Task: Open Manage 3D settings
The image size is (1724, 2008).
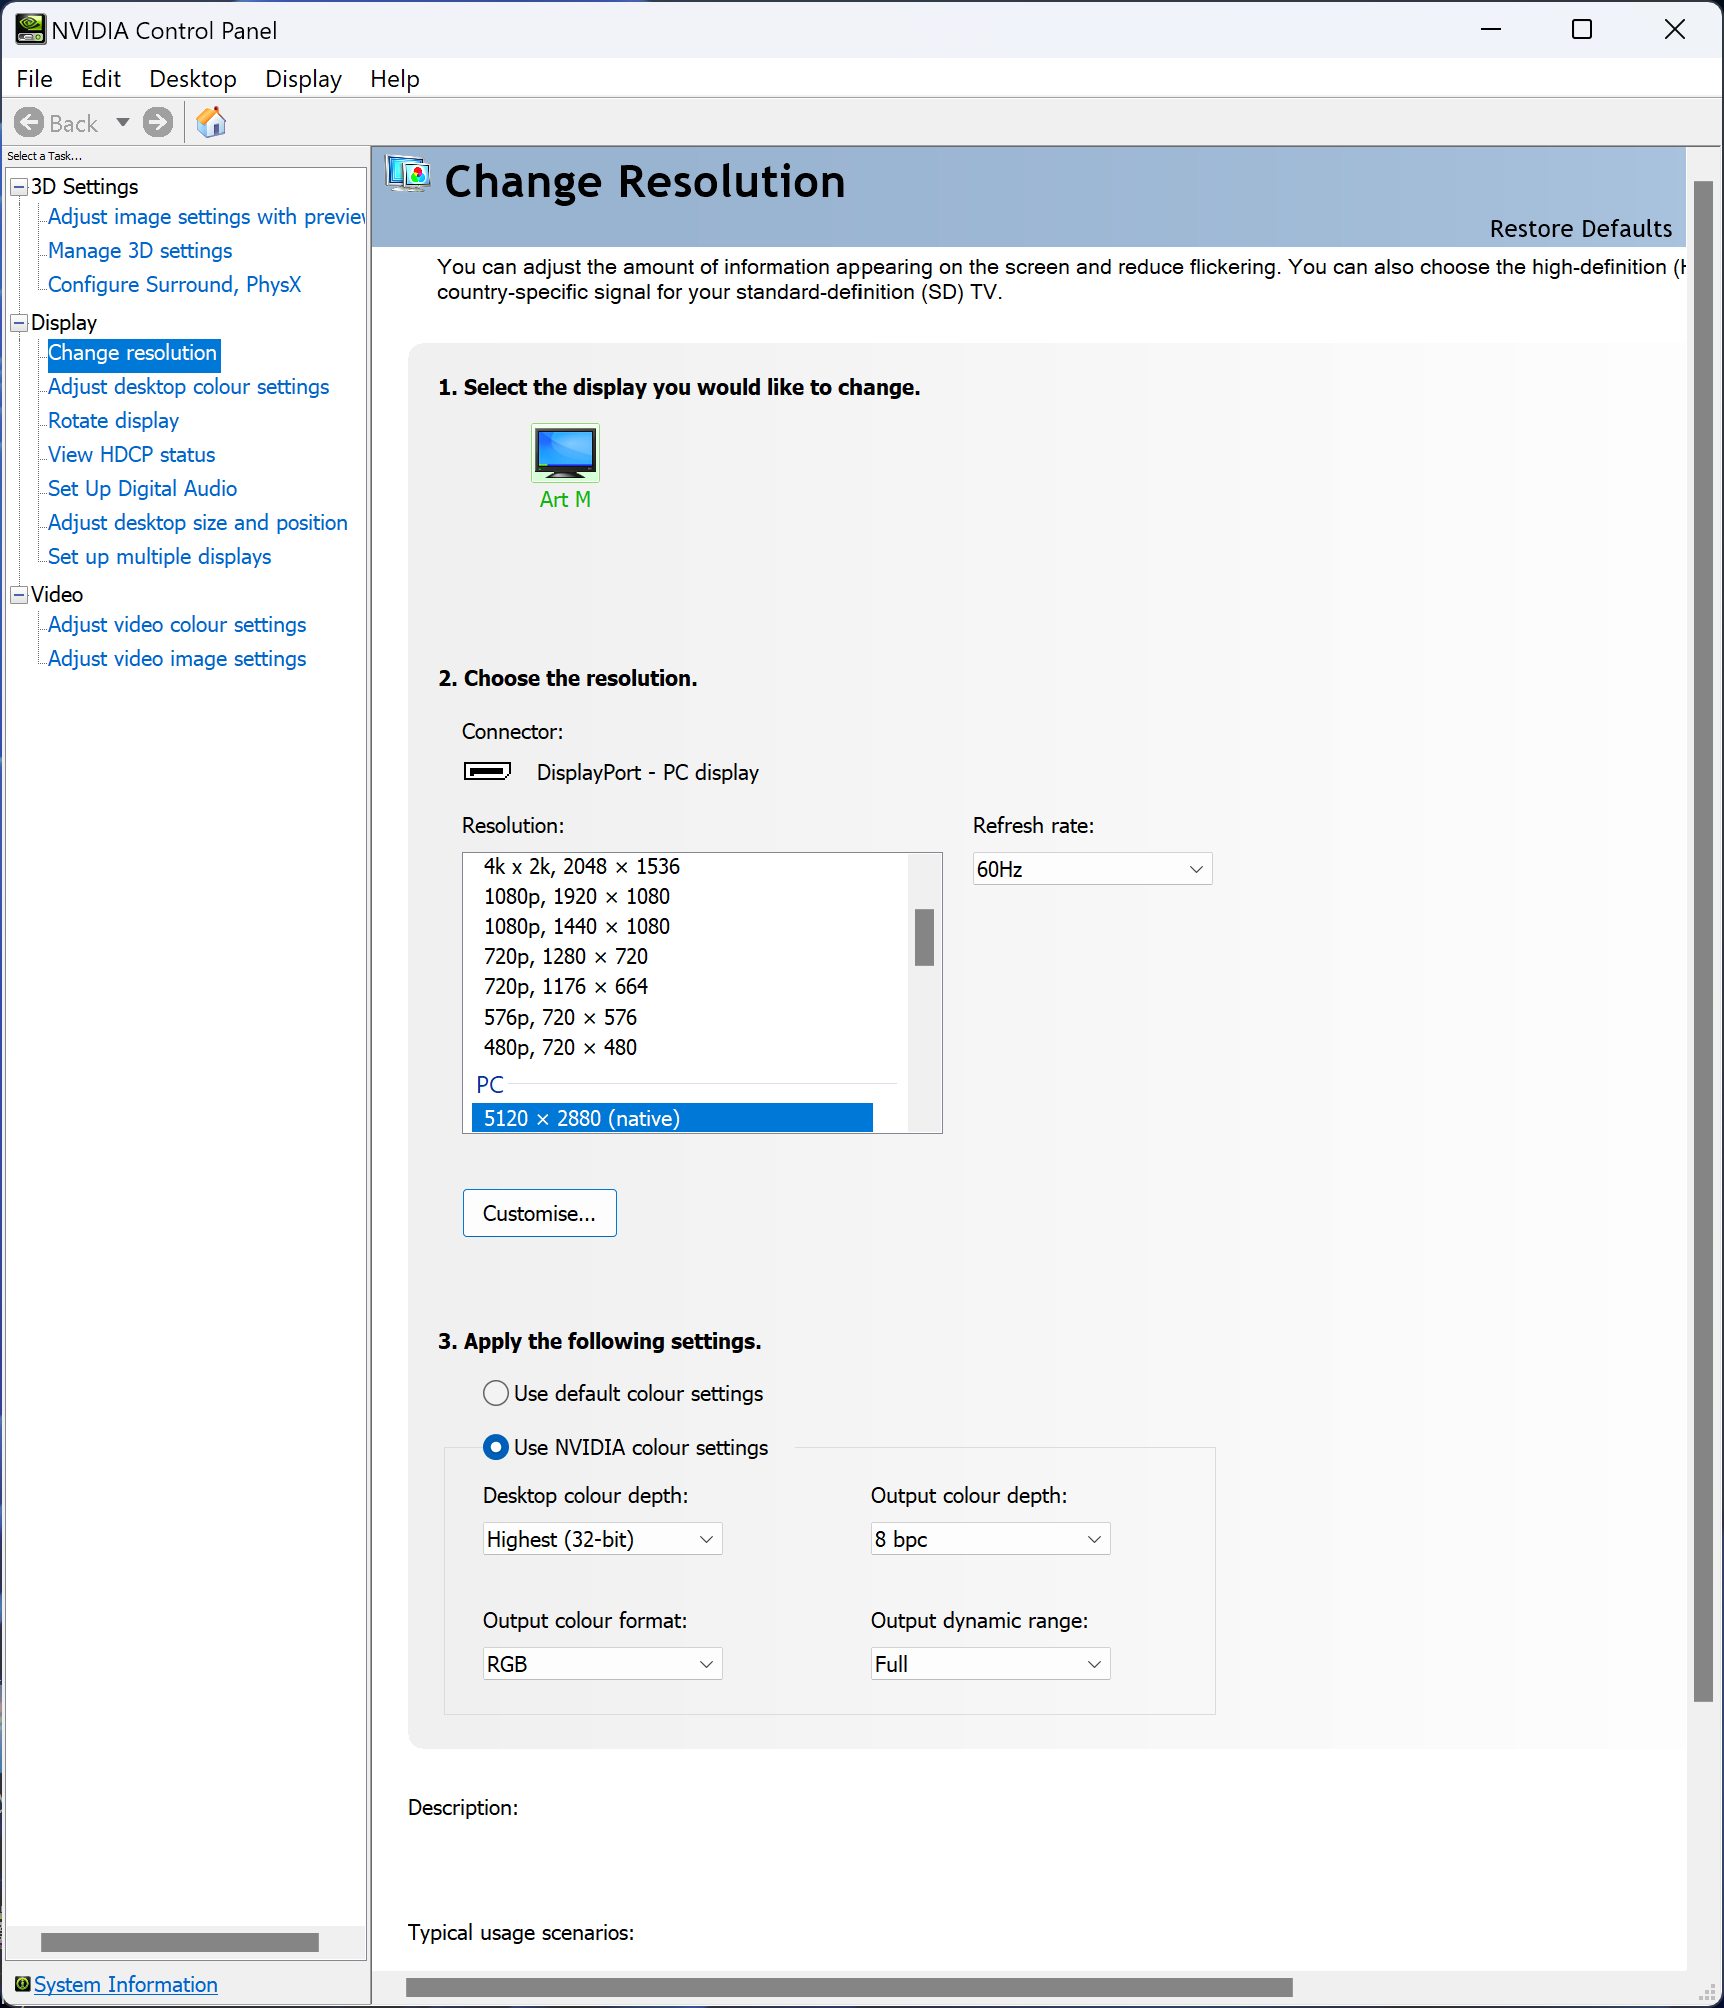Action: click(140, 251)
